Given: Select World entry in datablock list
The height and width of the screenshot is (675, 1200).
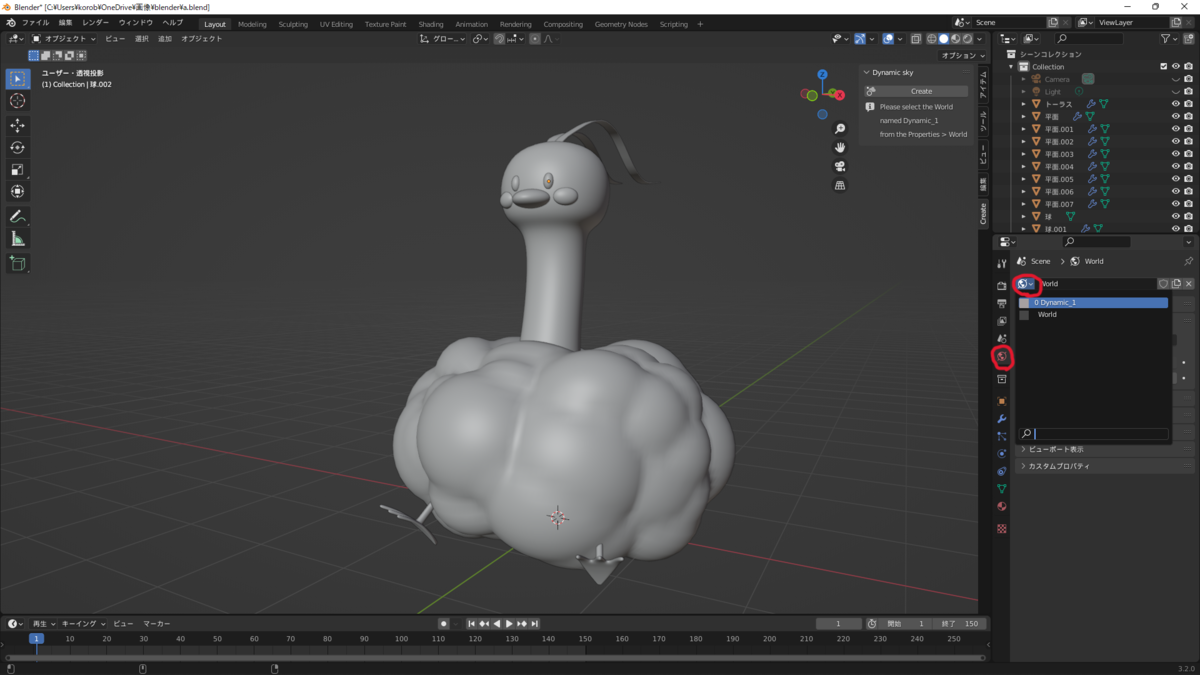Looking at the screenshot, I should tap(1093, 314).
